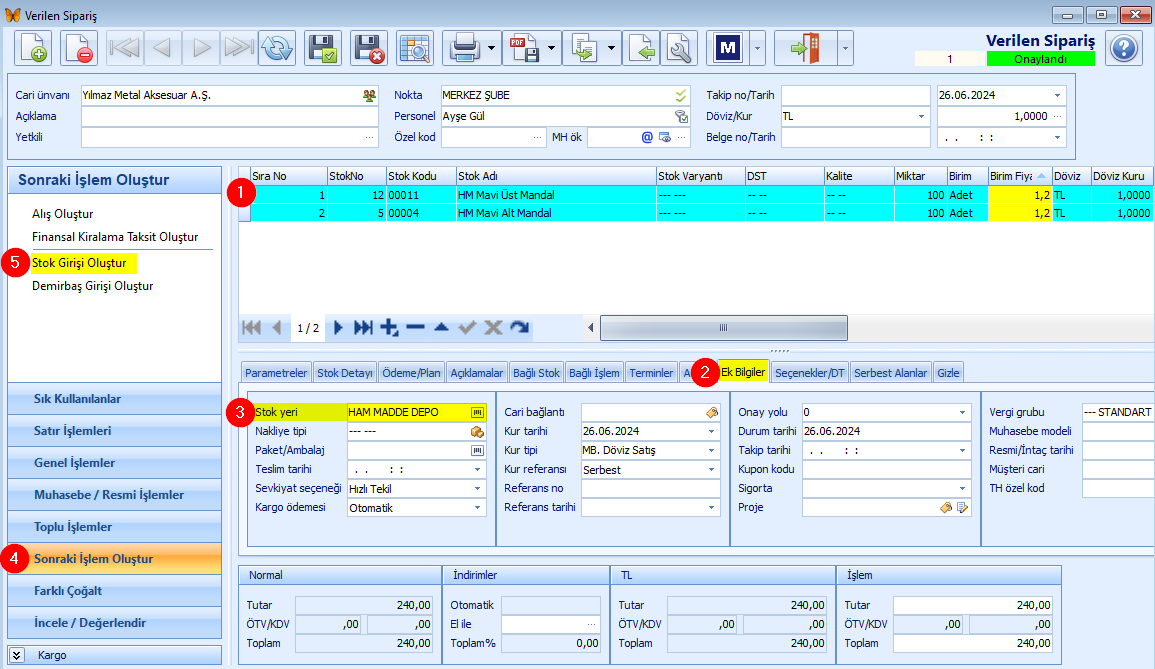
Task: Click the delete record icon with red minus
Action: point(78,49)
